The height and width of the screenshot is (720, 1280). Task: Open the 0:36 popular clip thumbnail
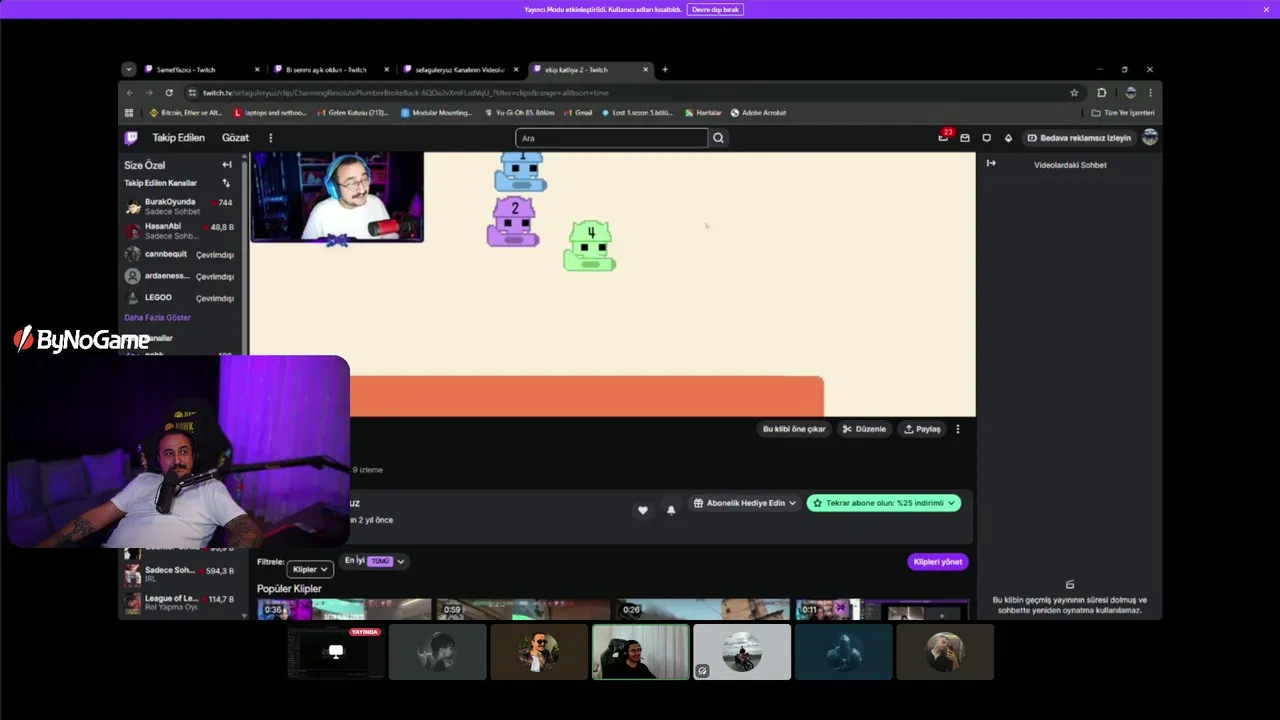coord(344,609)
